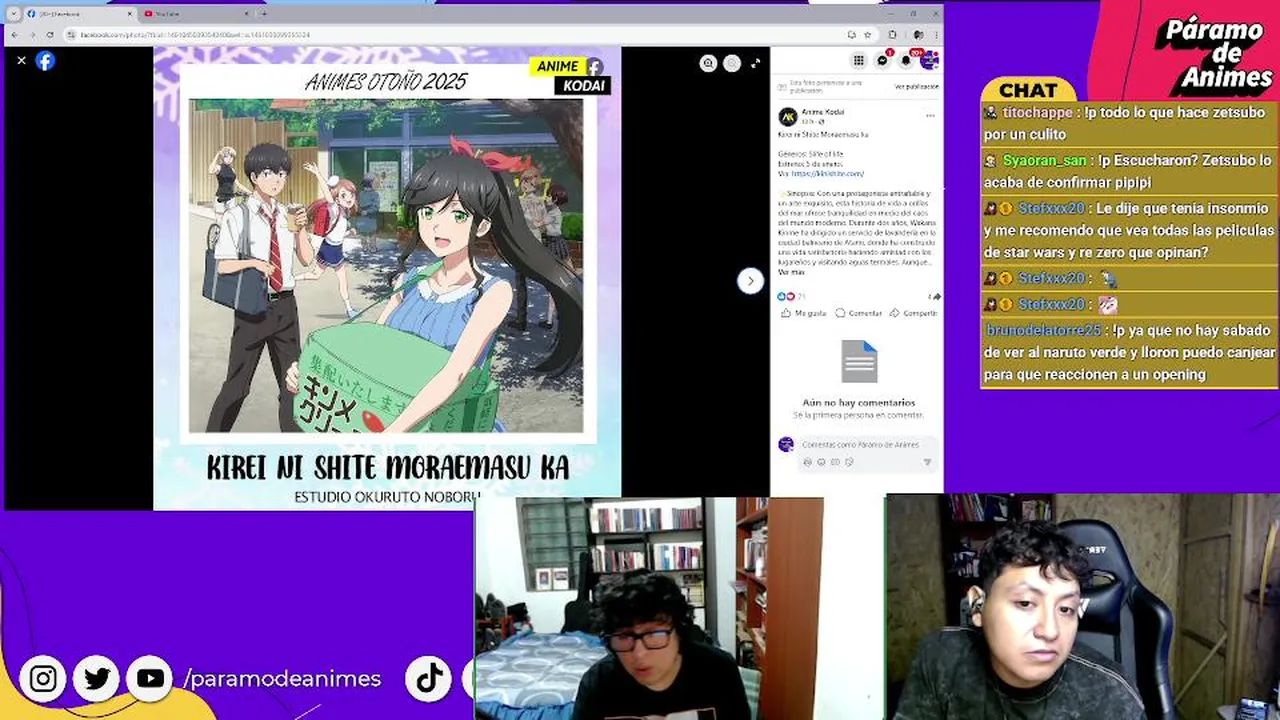Open the Chrome profile icon
Screen dimensions: 1280x720
click(917, 34)
